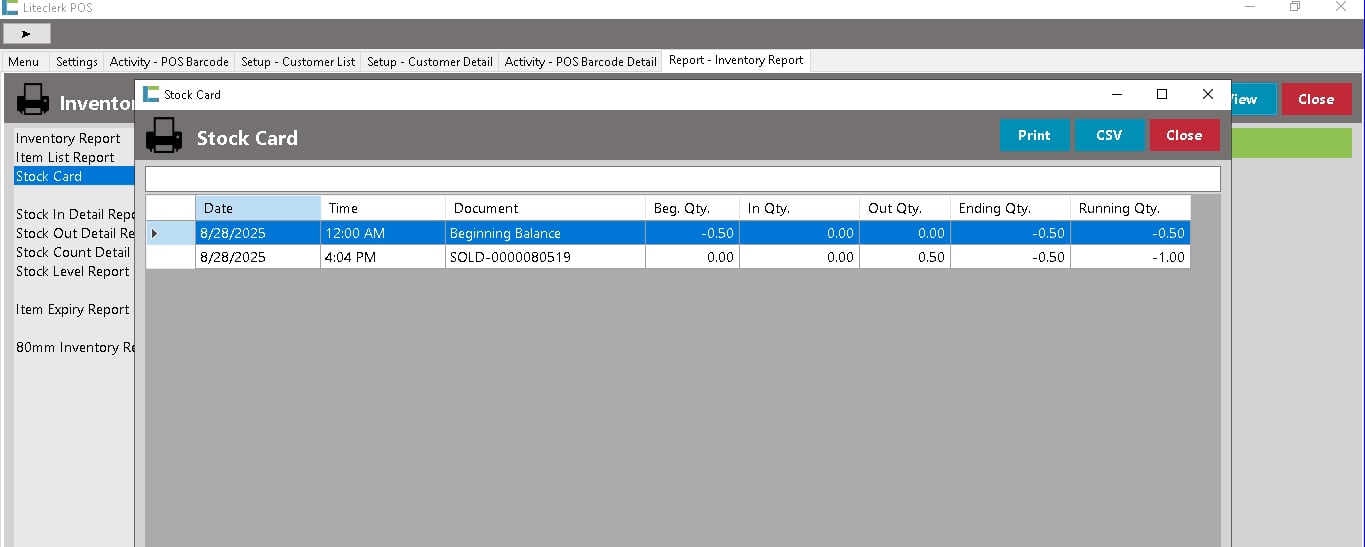The image size is (1365, 547).
Task: Click the printer icon in Stock Card header
Action: [164, 136]
